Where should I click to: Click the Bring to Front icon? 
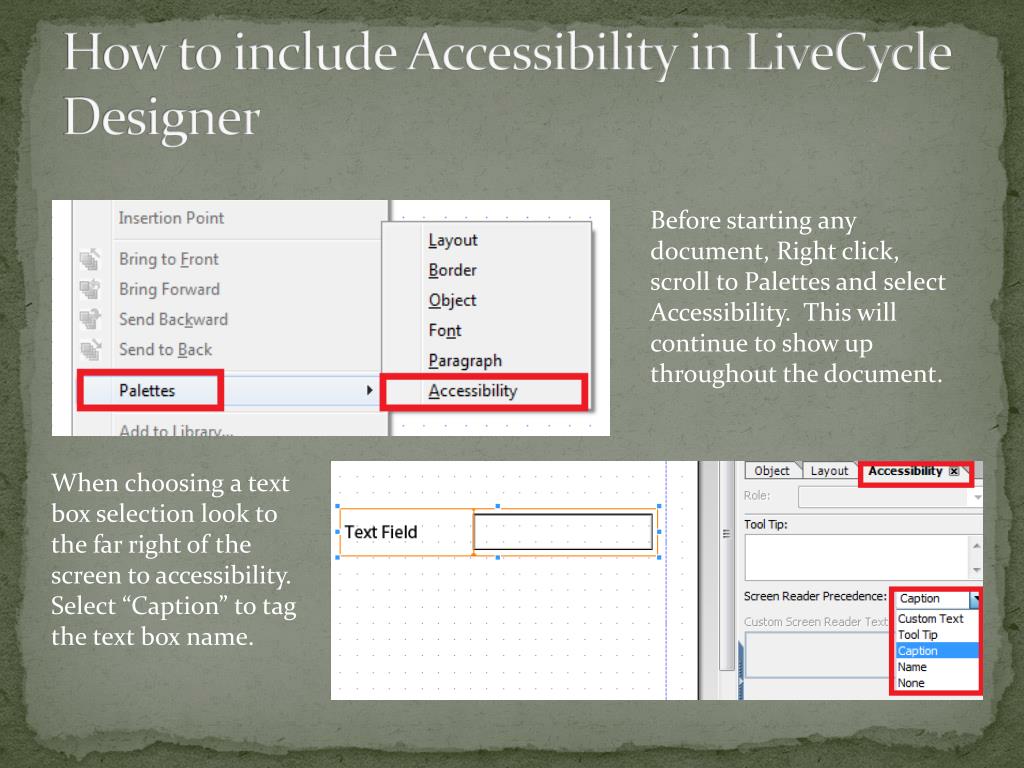pos(90,259)
